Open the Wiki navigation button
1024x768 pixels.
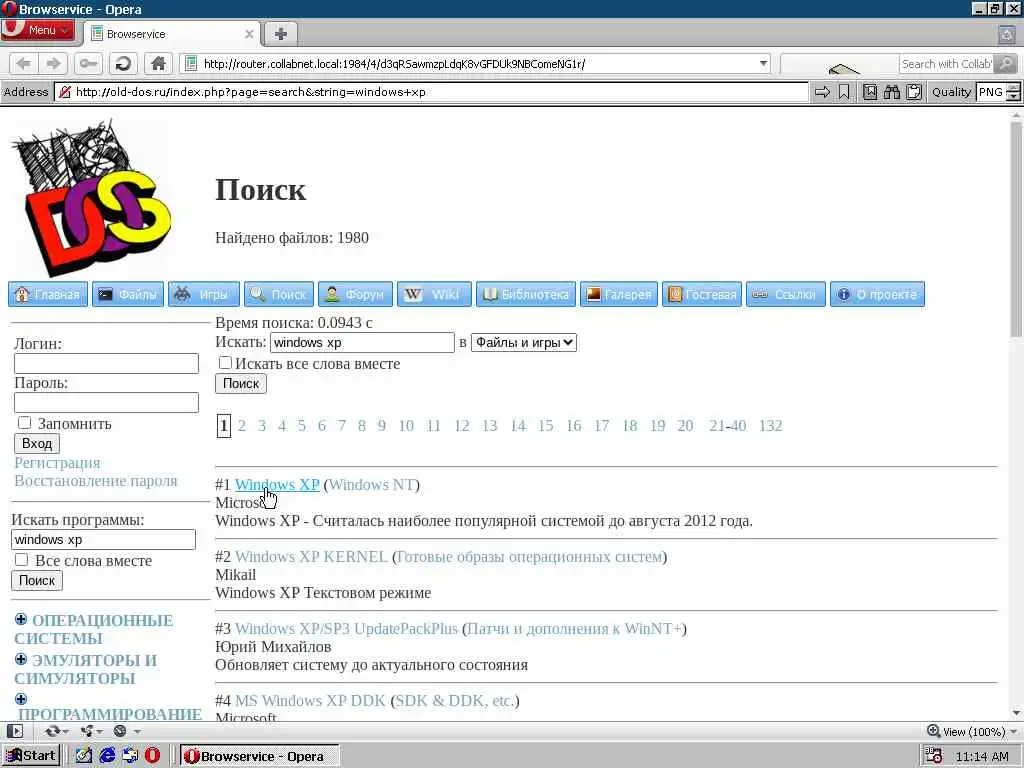tap(434, 295)
